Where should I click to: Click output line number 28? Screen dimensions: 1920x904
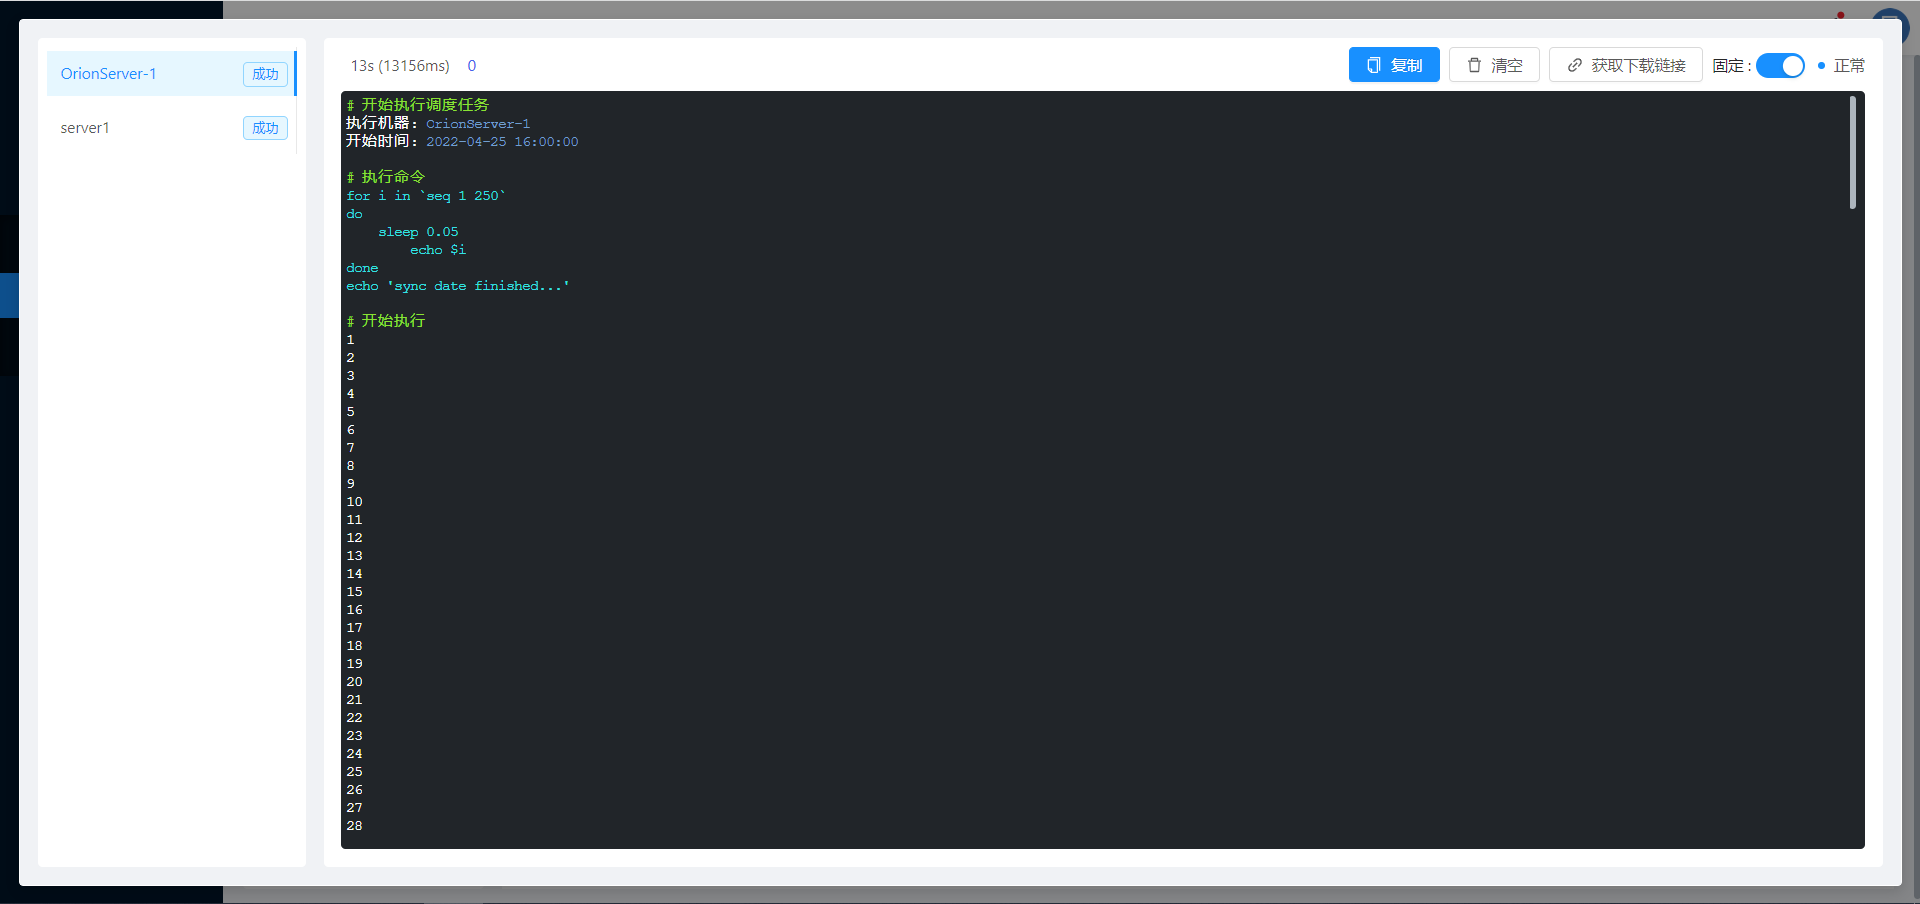355,826
